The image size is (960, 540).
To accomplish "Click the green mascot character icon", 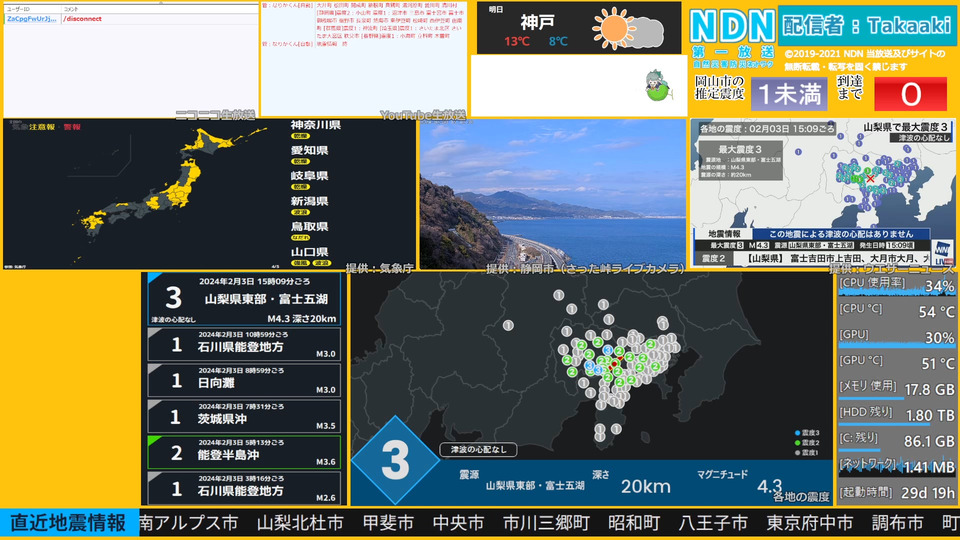I will coord(657,85).
